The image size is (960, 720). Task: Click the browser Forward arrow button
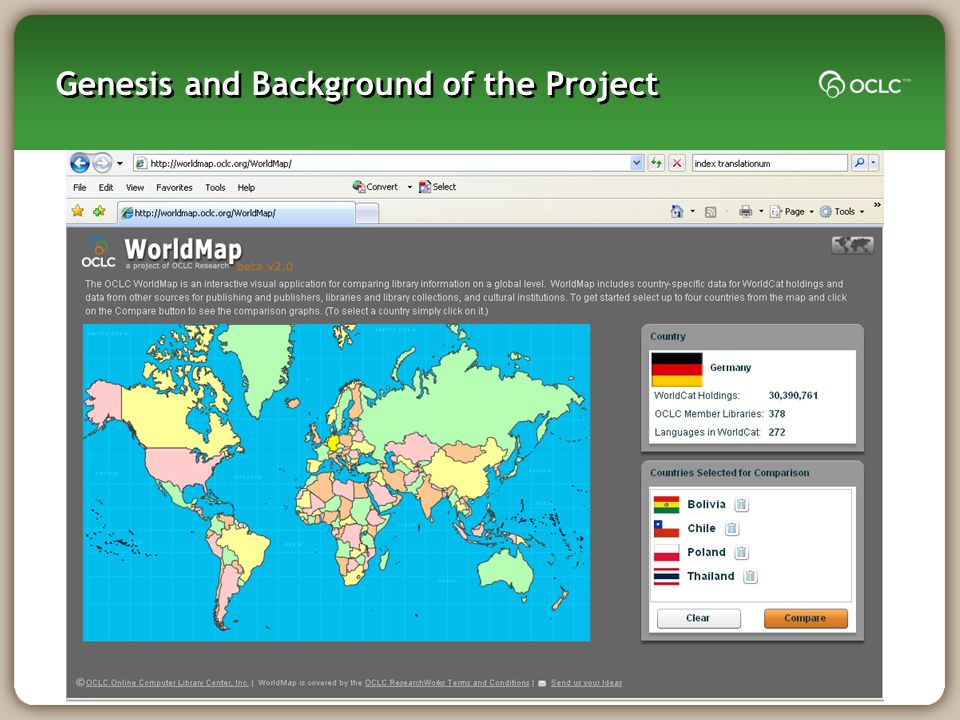pyautogui.click(x=102, y=163)
